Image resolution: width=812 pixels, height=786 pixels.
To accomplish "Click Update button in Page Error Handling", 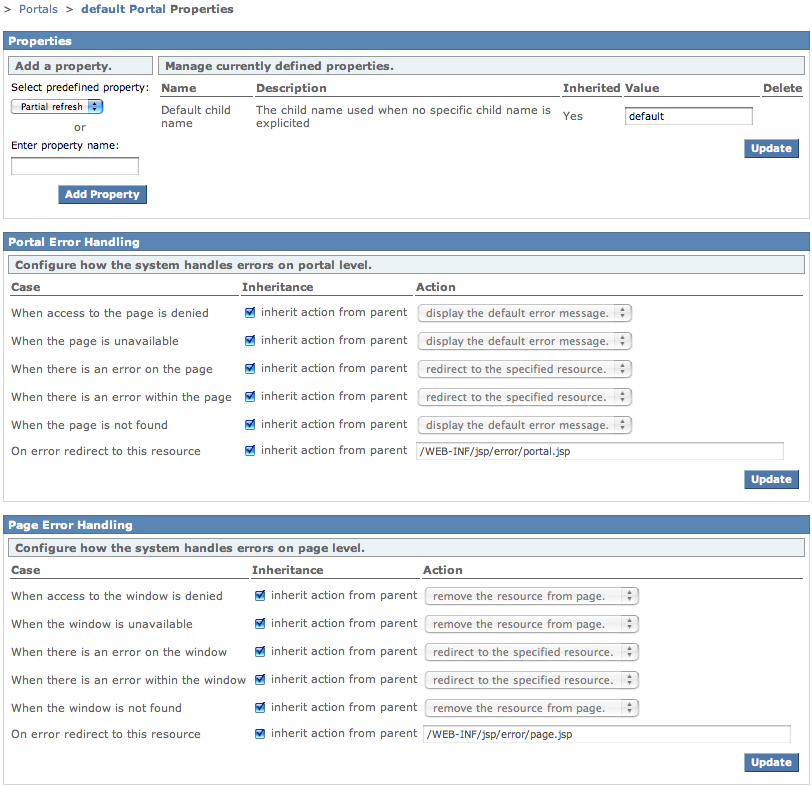I will [770, 762].
